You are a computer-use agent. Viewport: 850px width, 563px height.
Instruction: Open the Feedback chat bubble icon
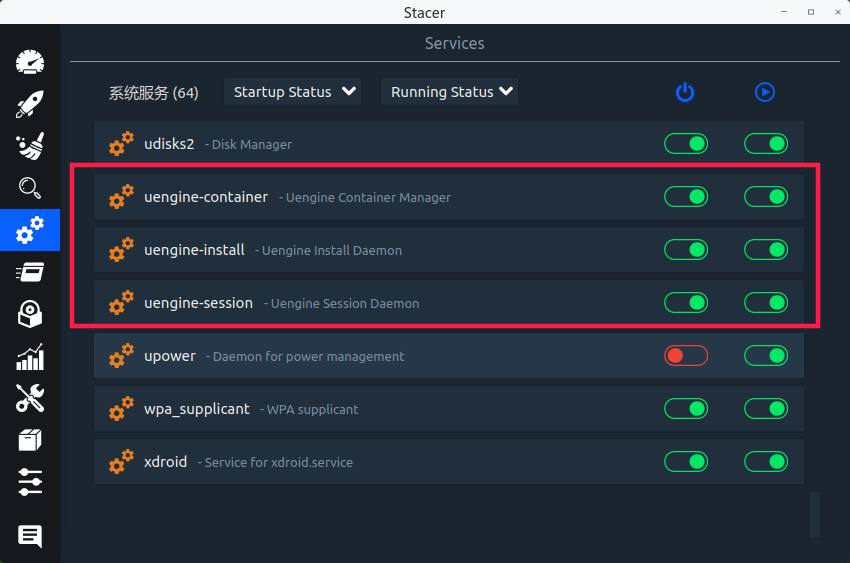pyautogui.click(x=30, y=536)
